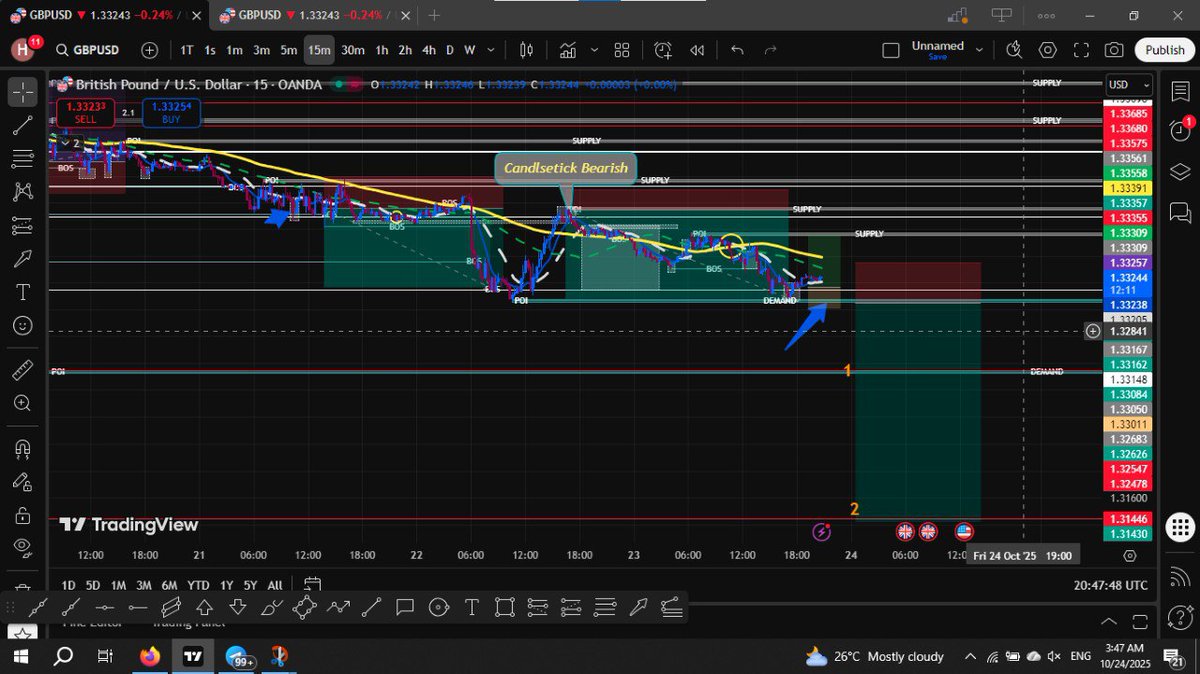Screen dimensions: 1200x674
Task: Expand the indicators favorites dropdown arrow
Action: click(x=594, y=50)
